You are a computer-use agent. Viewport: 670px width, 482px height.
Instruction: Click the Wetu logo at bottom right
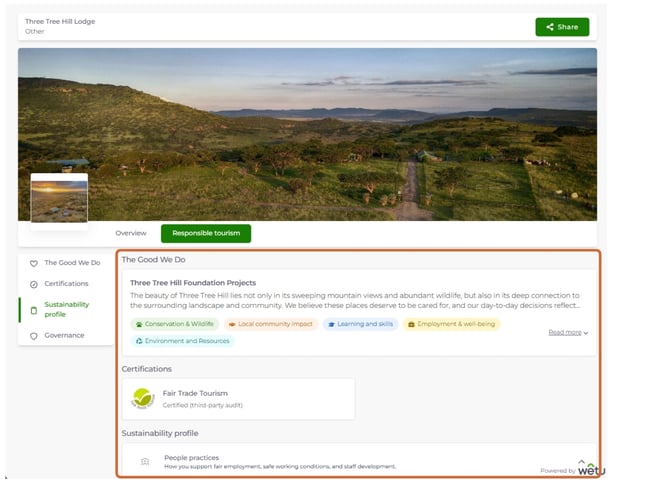pyautogui.click(x=591, y=470)
